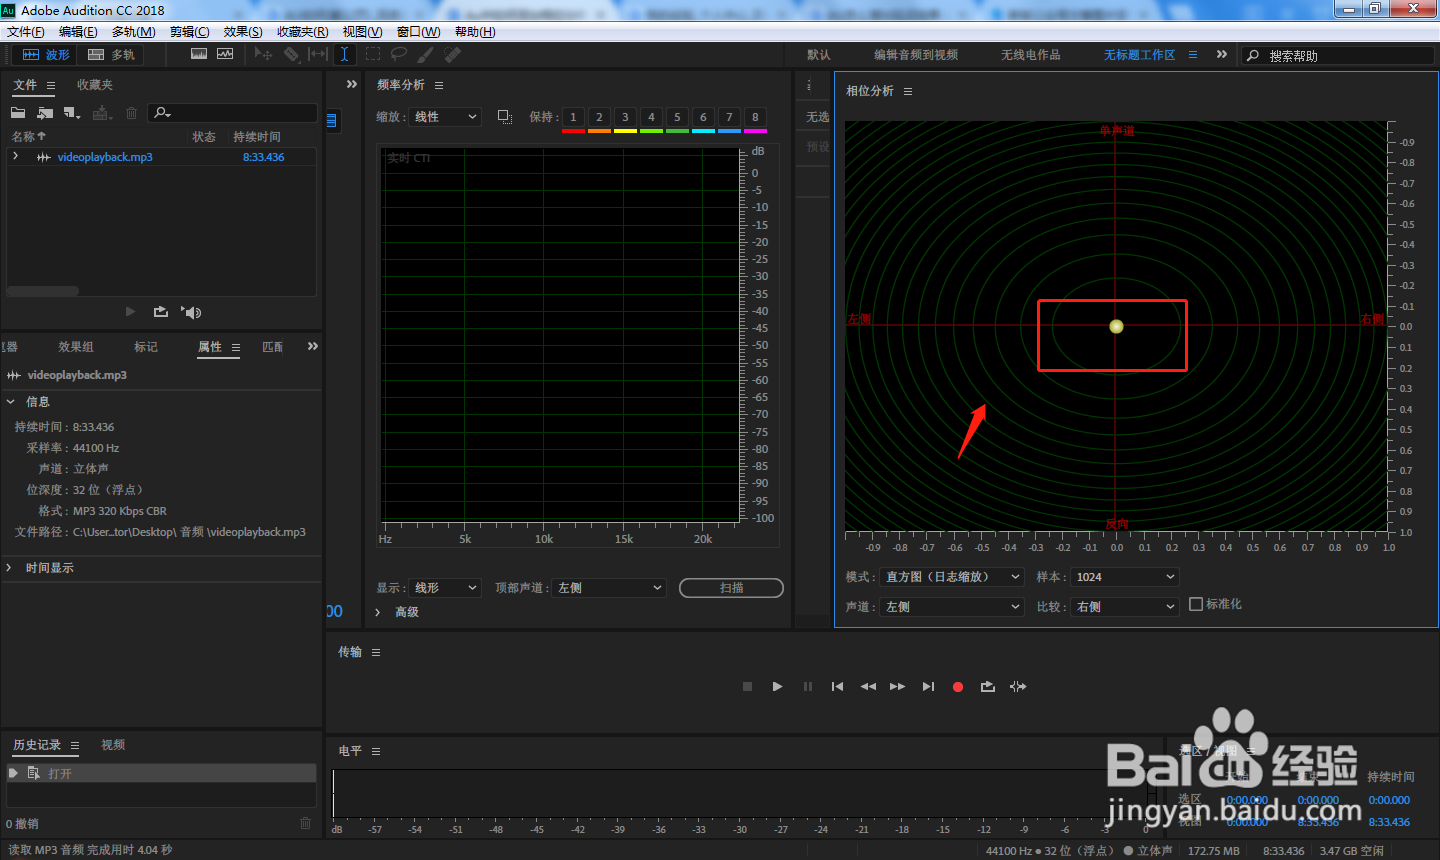1440x860 pixels.
Task: Open the 声道 (Channel) dropdown set to 左侧
Action: point(951,607)
